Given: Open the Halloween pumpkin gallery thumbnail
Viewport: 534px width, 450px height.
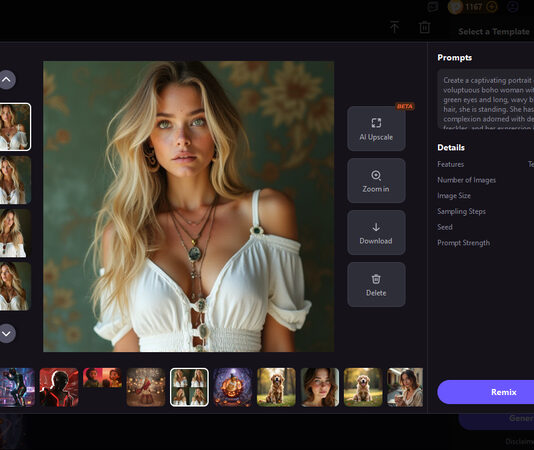Looking at the screenshot, I should tap(233, 387).
